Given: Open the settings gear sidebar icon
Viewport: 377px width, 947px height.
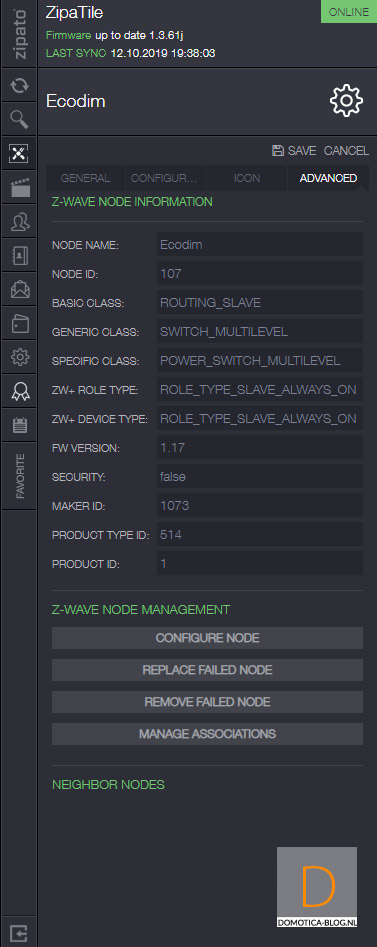Looking at the screenshot, I should point(19,358).
